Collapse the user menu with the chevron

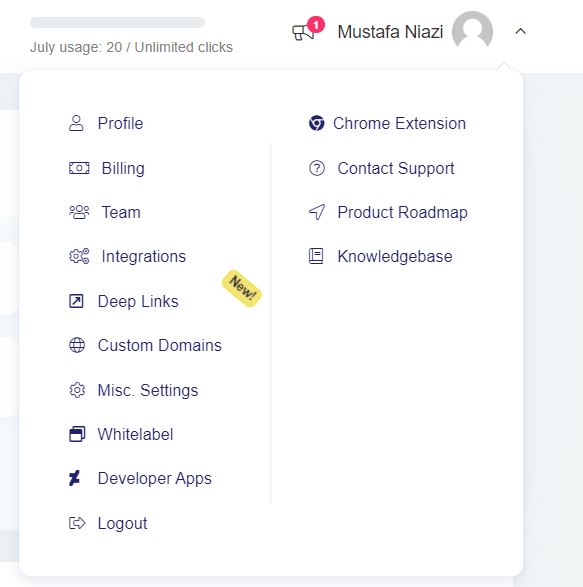520,31
